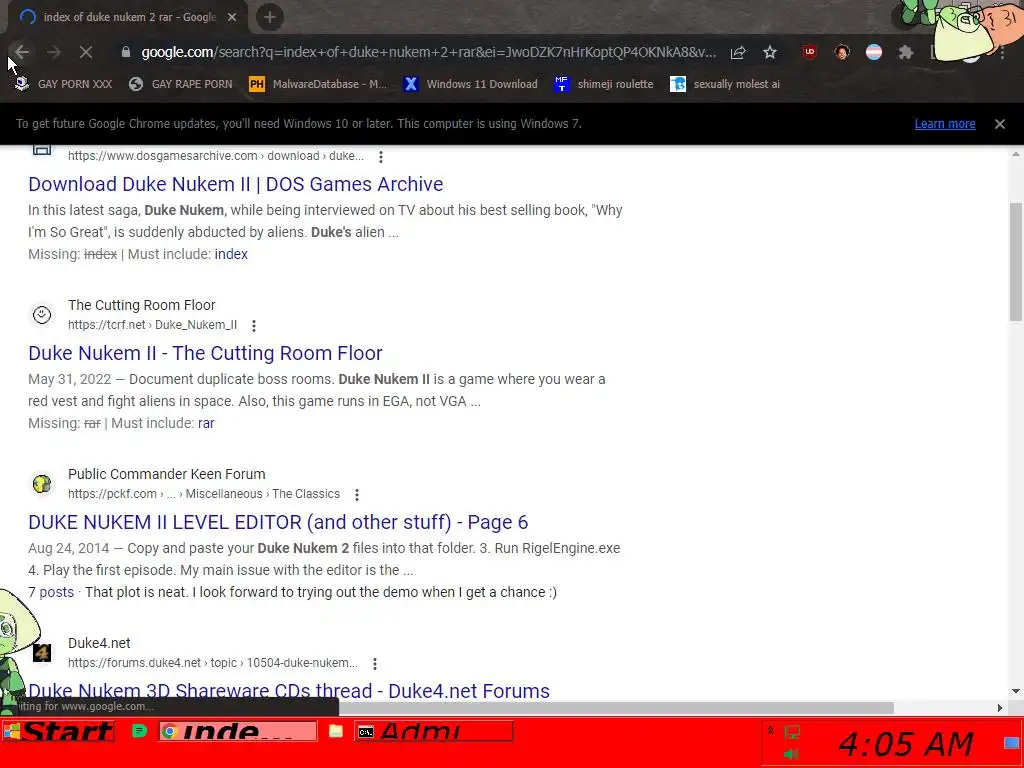Open the uBlock Origin extension icon

[x=810, y=52]
